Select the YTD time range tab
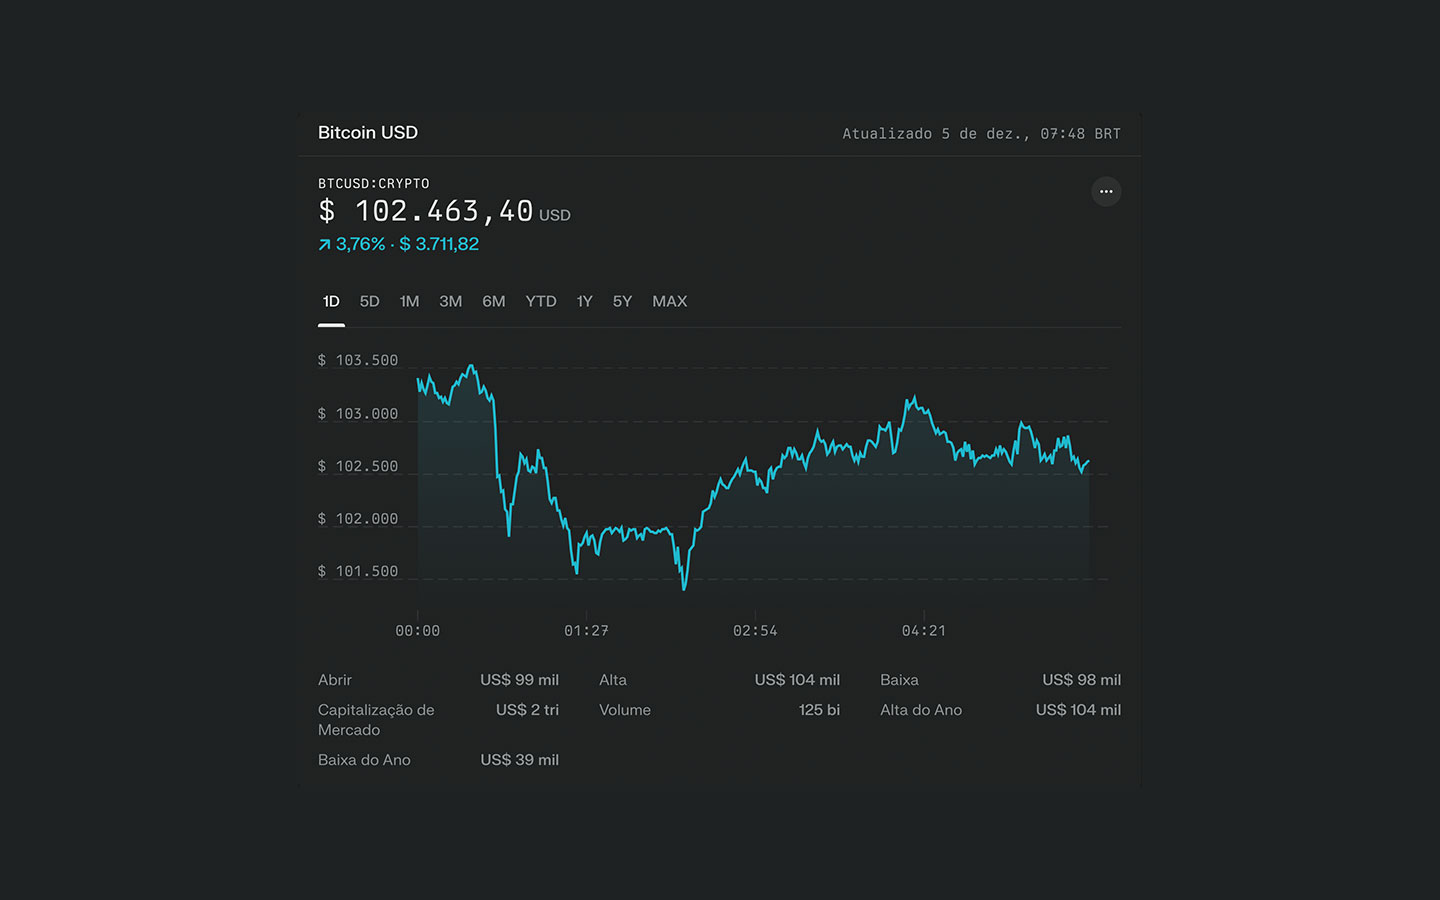The height and width of the screenshot is (900, 1440). click(x=541, y=301)
